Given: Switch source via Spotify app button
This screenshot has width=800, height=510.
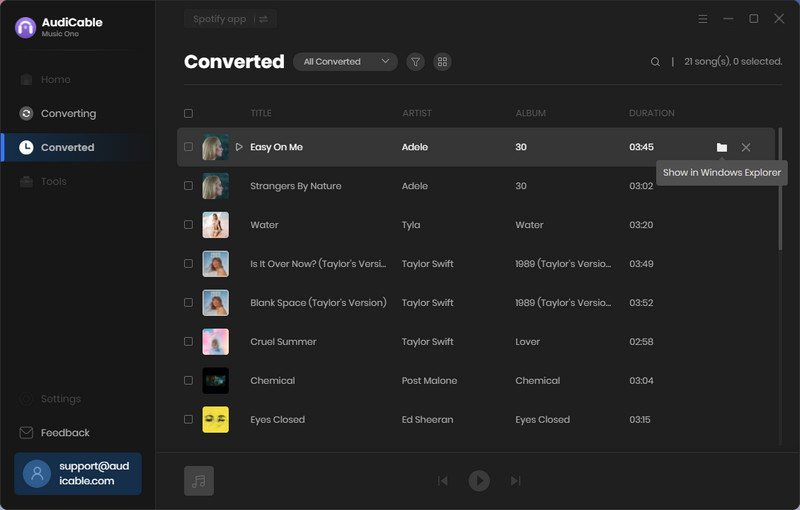Looking at the screenshot, I should (230, 19).
